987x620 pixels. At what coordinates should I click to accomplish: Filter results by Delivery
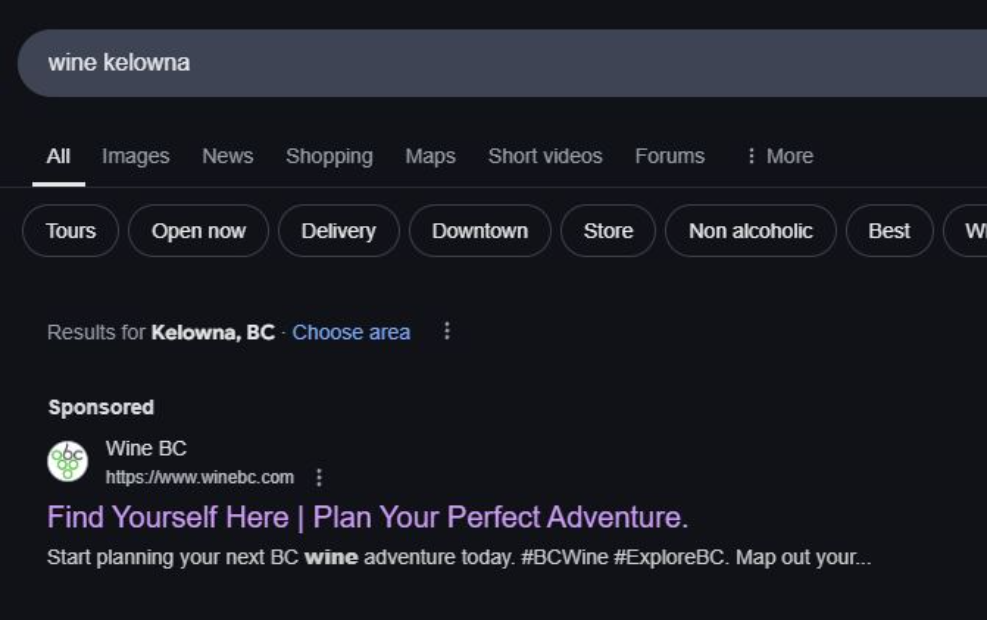pyautogui.click(x=338, y=231)
